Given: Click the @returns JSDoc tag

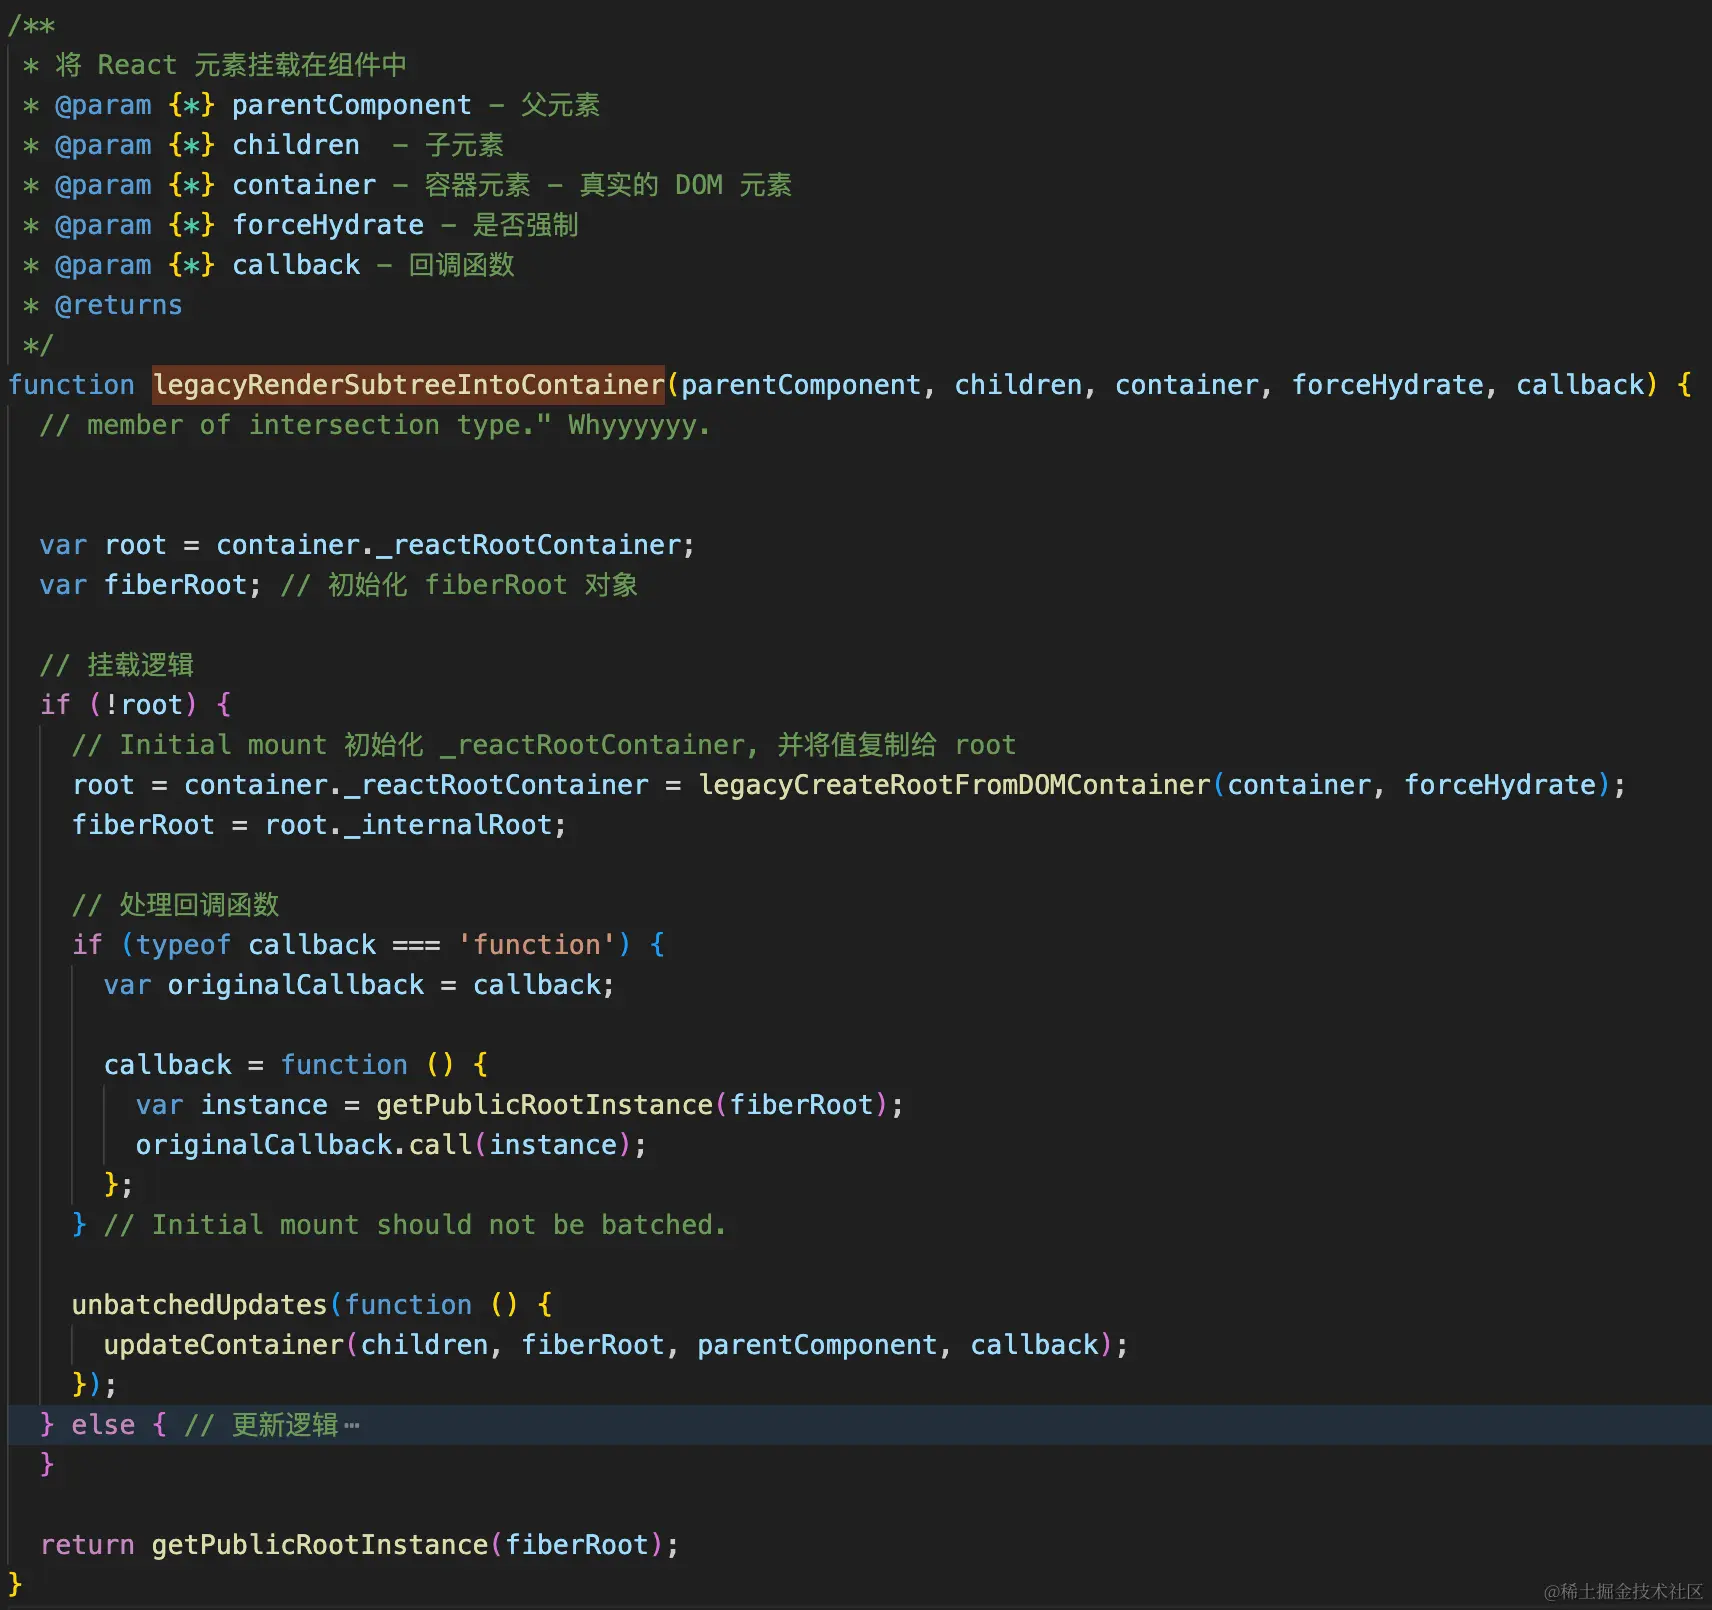Looking at the screenshot, I should coord(118,305).
